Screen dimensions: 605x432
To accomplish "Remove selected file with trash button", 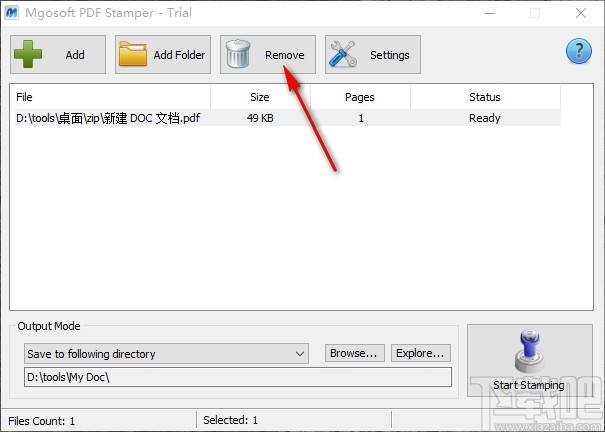I will (x=268, y=54).
